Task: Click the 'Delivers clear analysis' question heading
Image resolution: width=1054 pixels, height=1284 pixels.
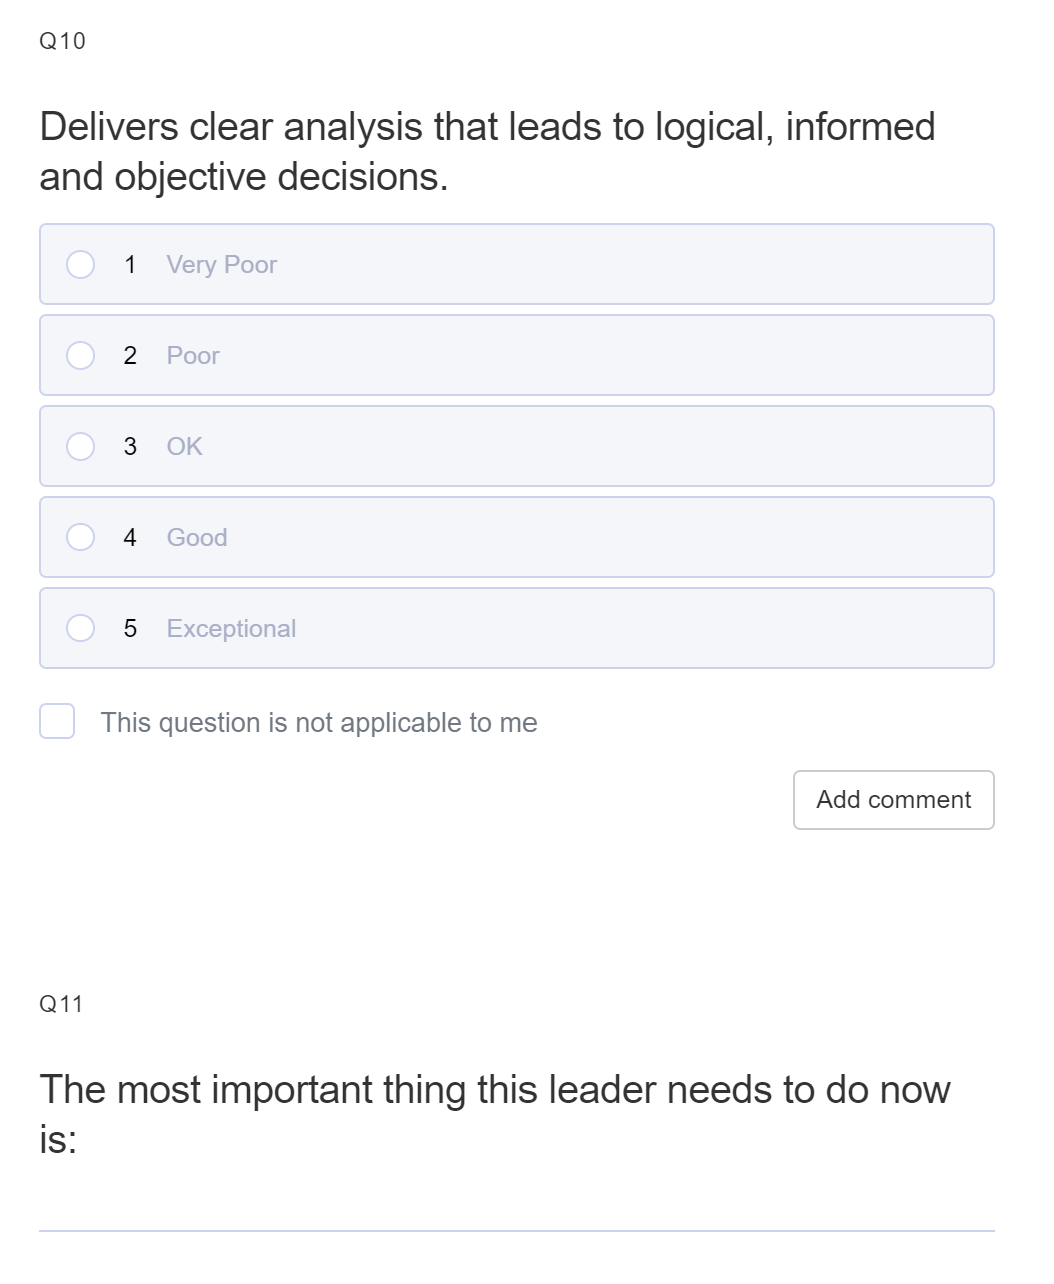Action: [488, 151]
